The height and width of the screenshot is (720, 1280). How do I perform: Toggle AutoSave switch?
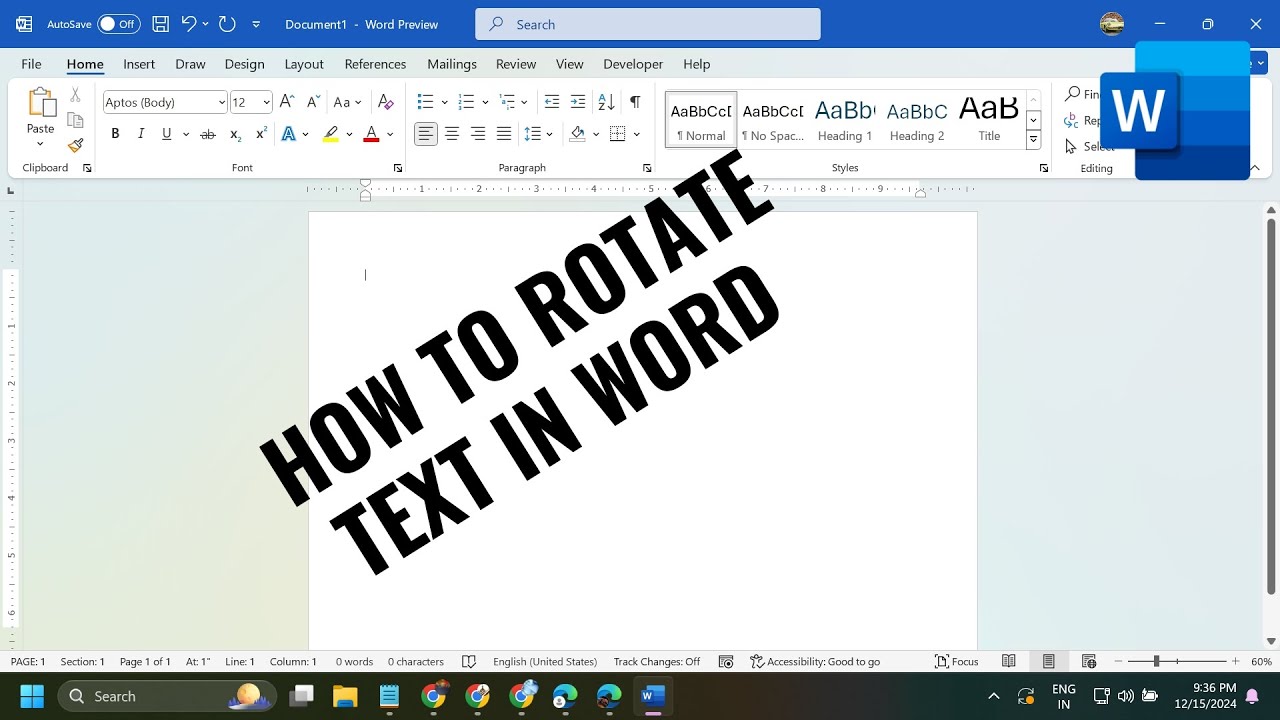pos(118,24)
